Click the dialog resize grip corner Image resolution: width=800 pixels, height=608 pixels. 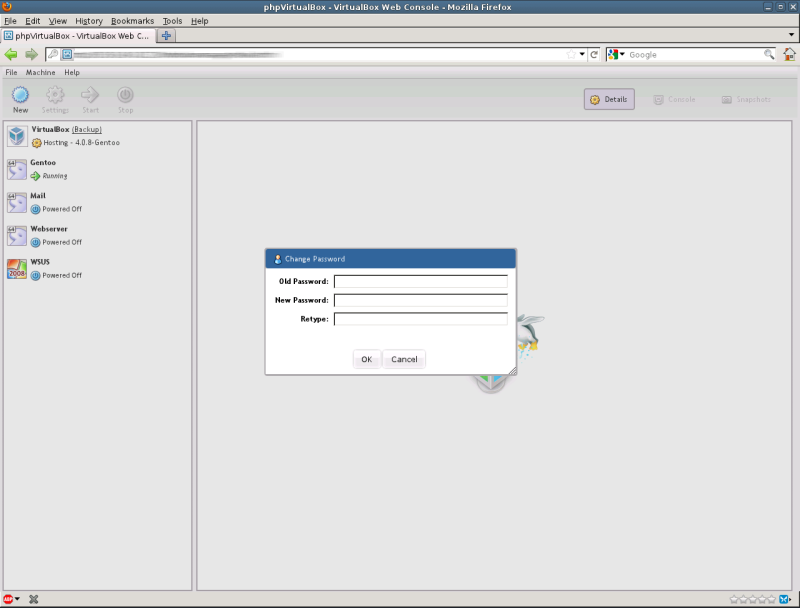point(512,371)
